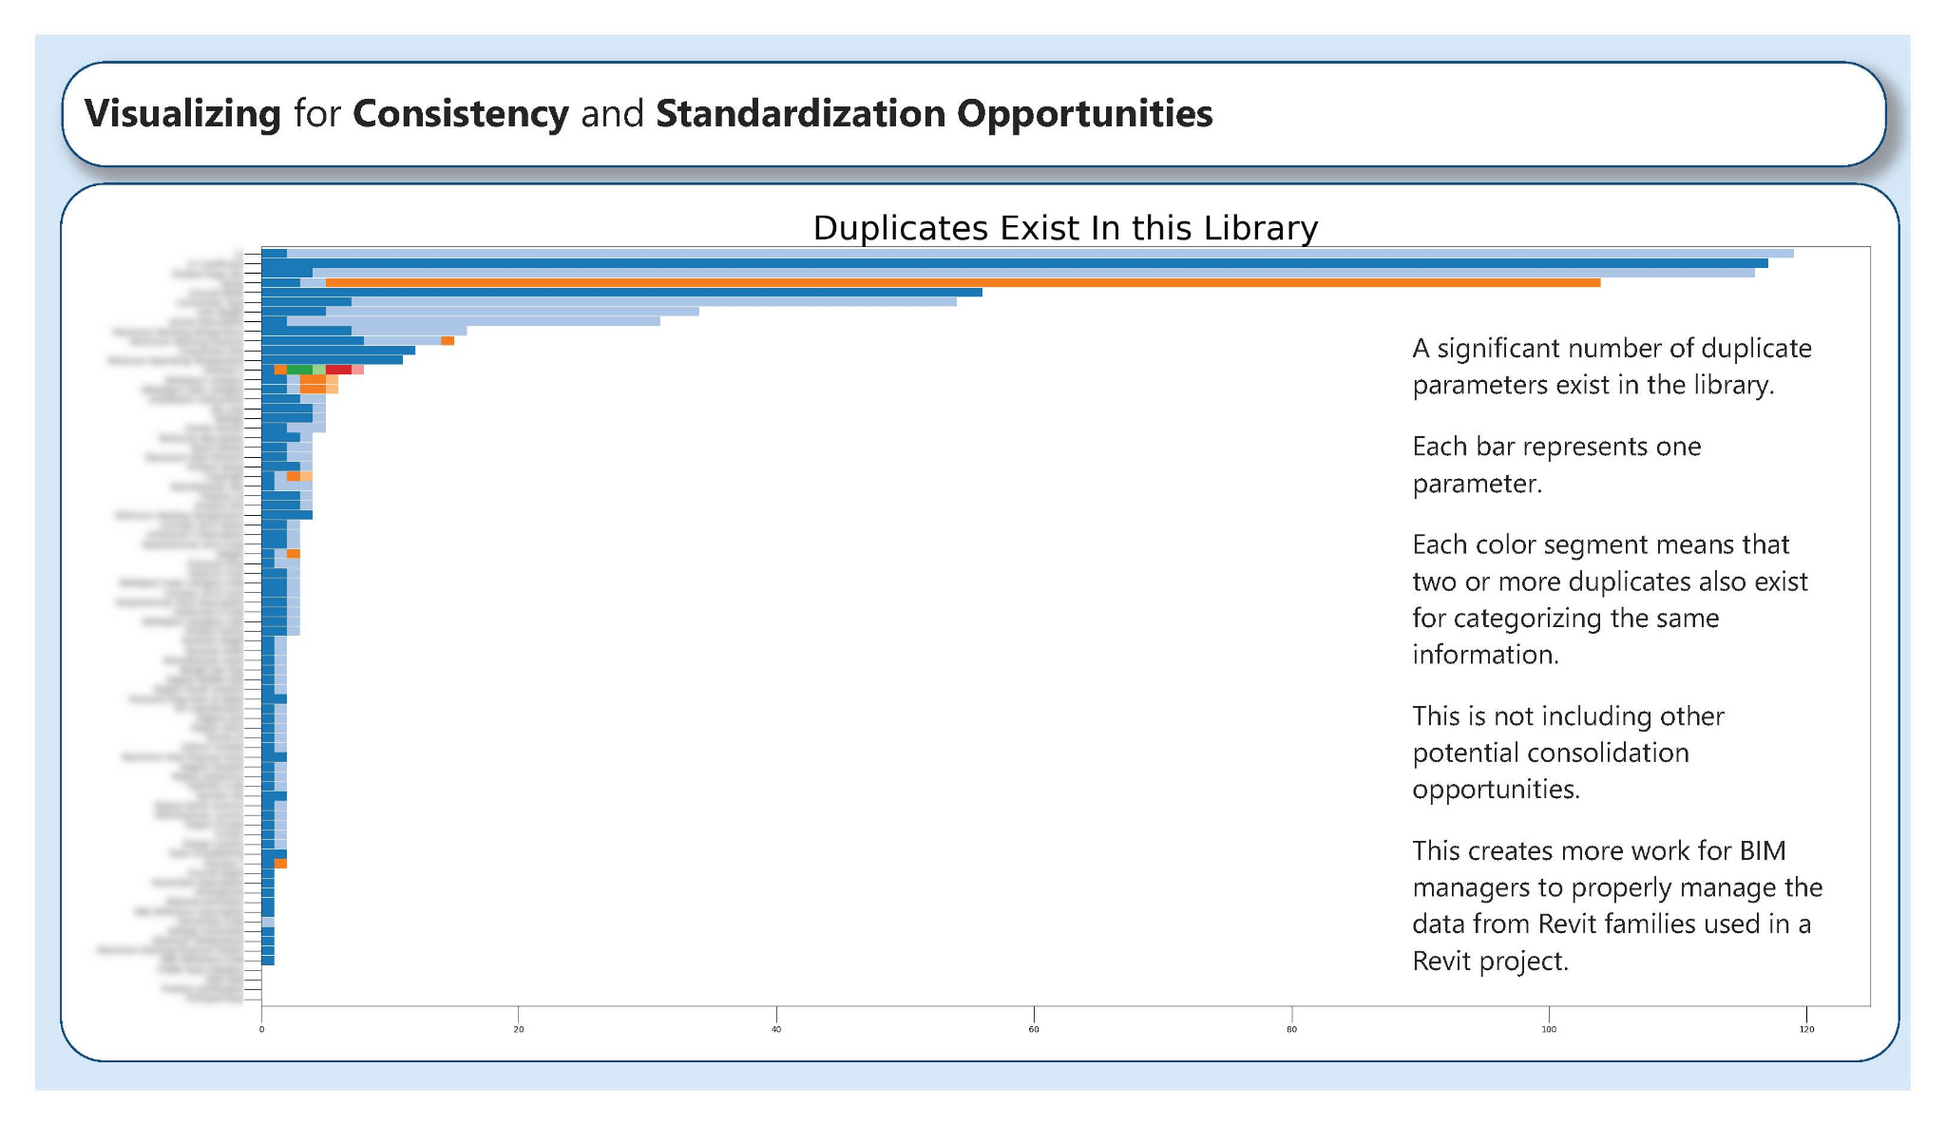
Task: Click the slide title 'Visualizing for Consistency' heading
Action: coord(647,114)
